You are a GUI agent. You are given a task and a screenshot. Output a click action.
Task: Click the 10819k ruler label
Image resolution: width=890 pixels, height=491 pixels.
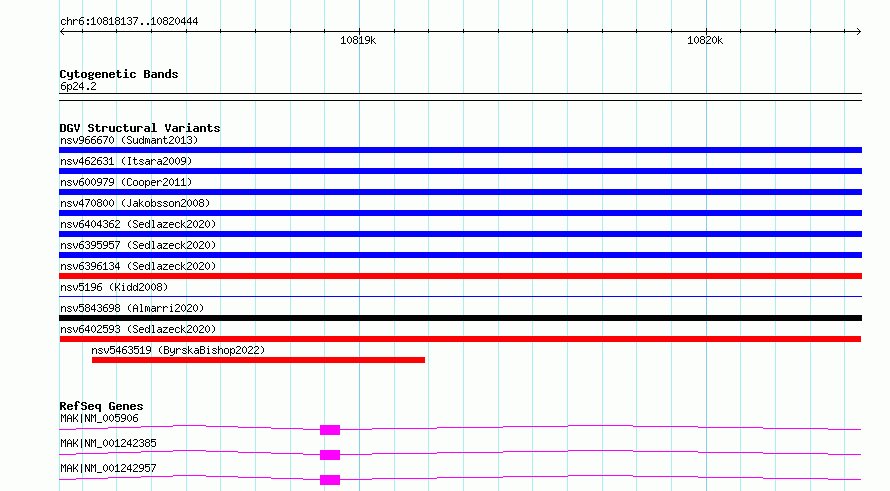click(358, 40)
